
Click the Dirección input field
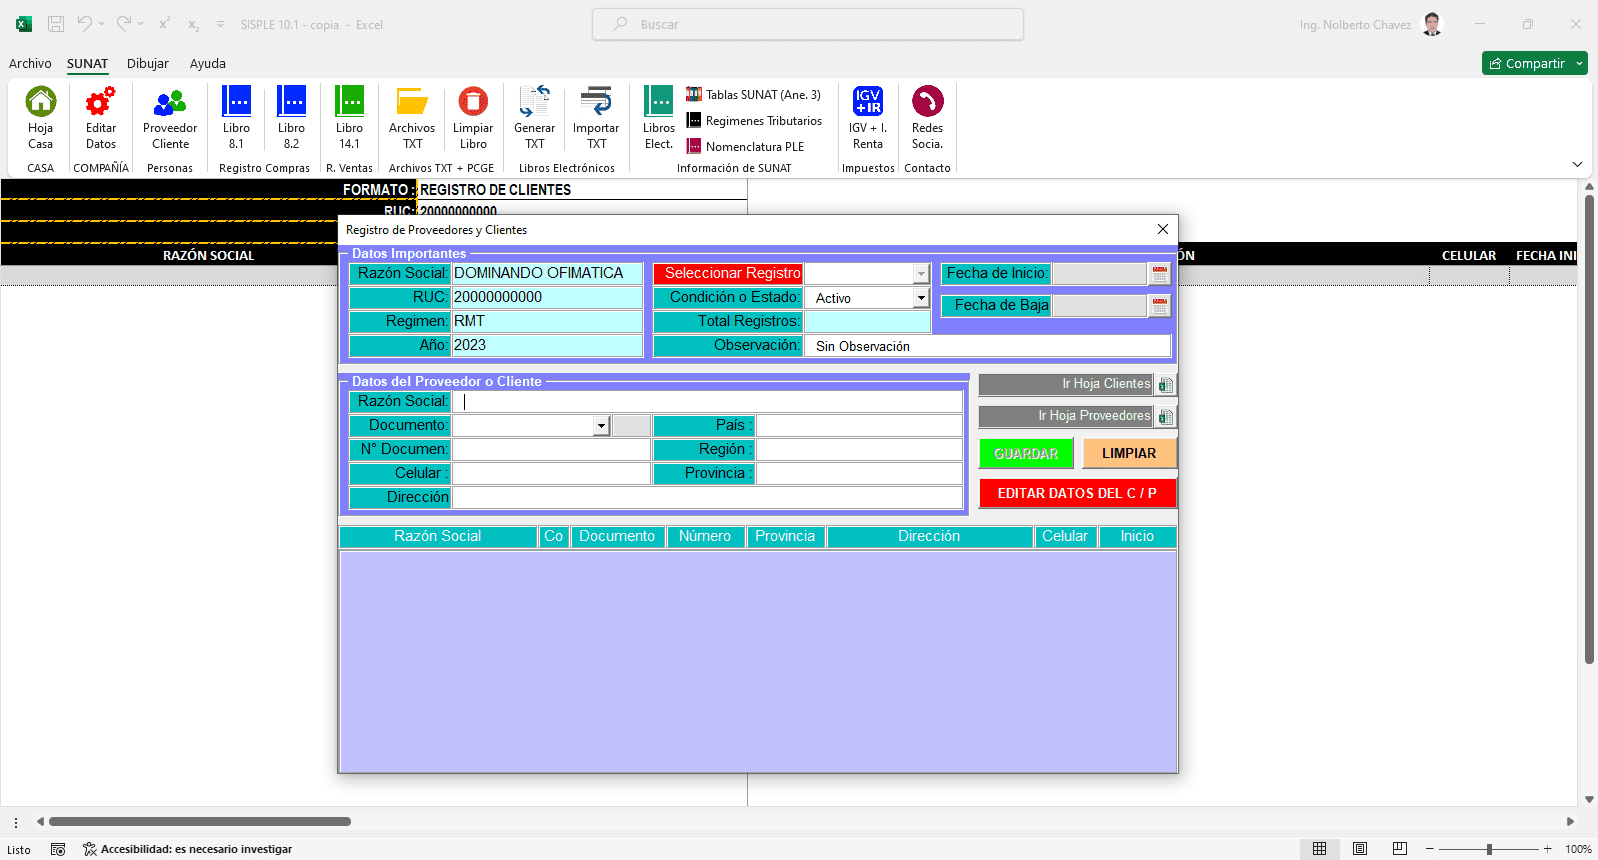707,497
